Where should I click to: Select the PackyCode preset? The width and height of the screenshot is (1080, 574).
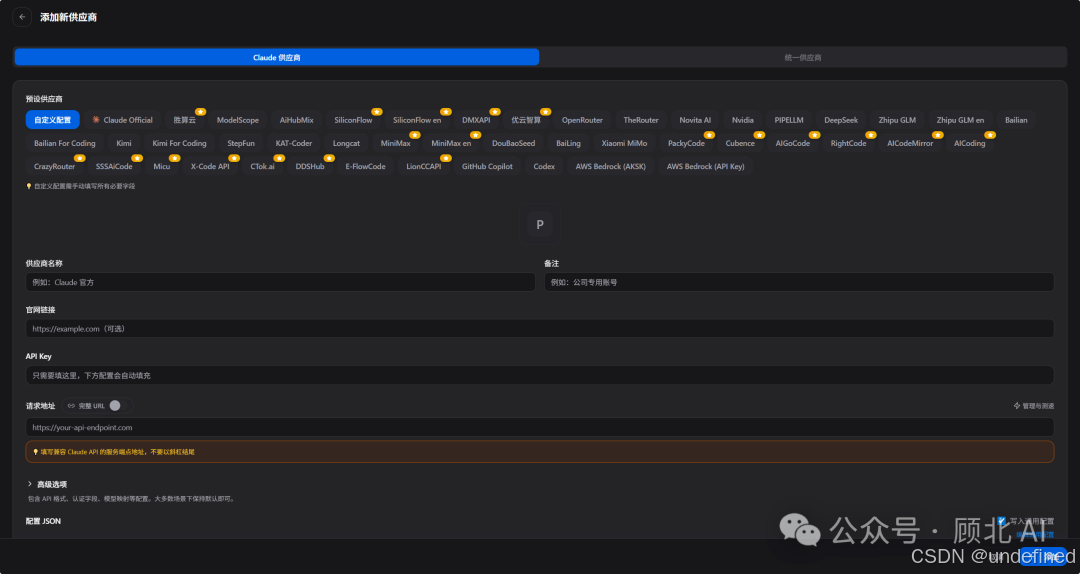coord(686,143)
